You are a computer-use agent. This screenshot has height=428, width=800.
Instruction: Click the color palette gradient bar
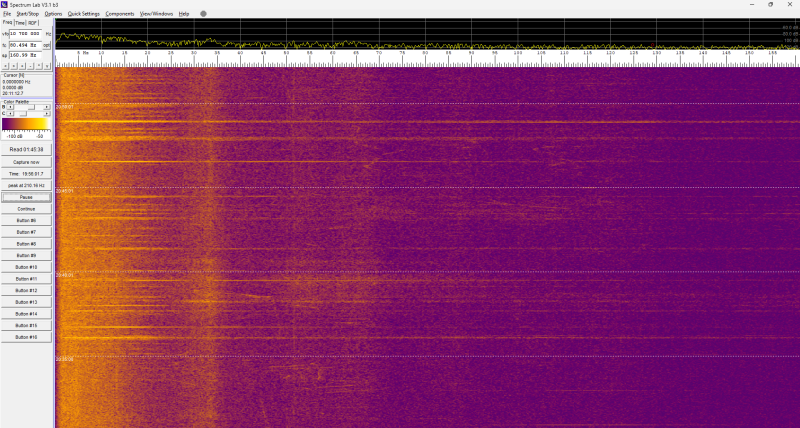[x=26, y=124]
